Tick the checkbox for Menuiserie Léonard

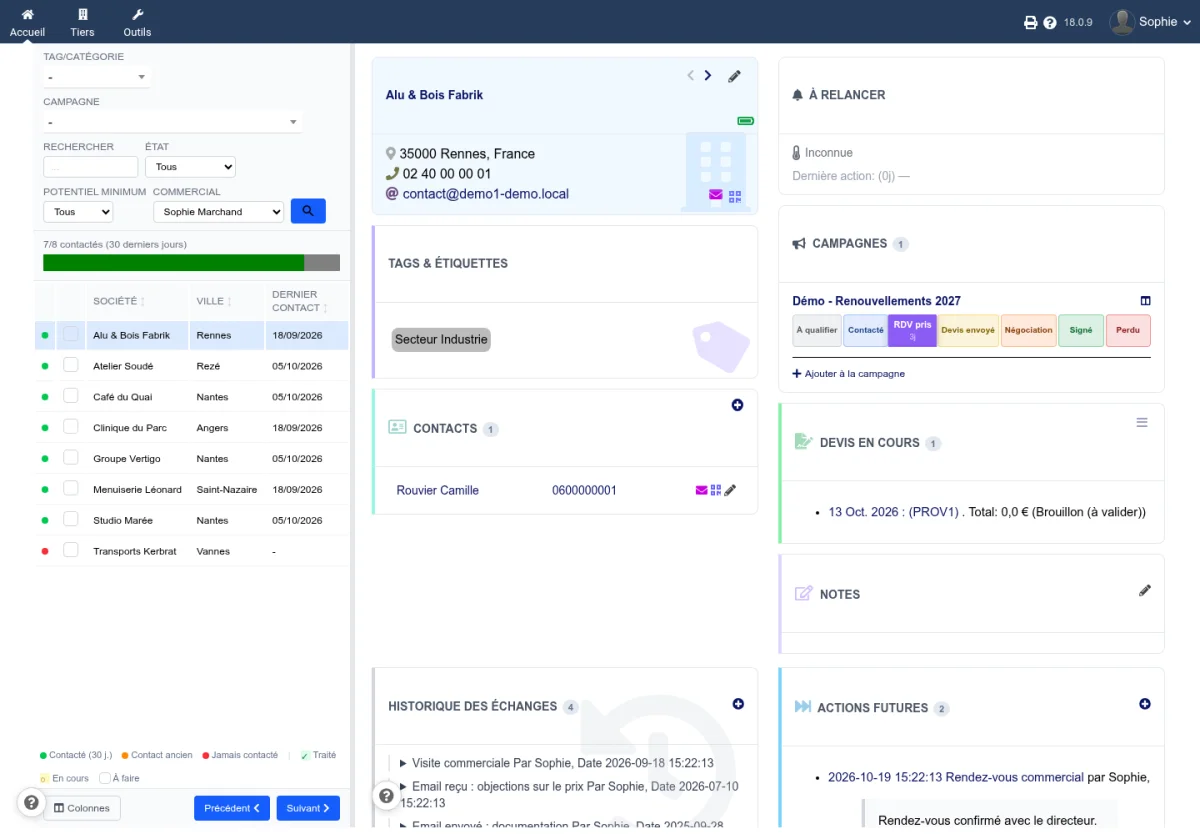point(71,489)
